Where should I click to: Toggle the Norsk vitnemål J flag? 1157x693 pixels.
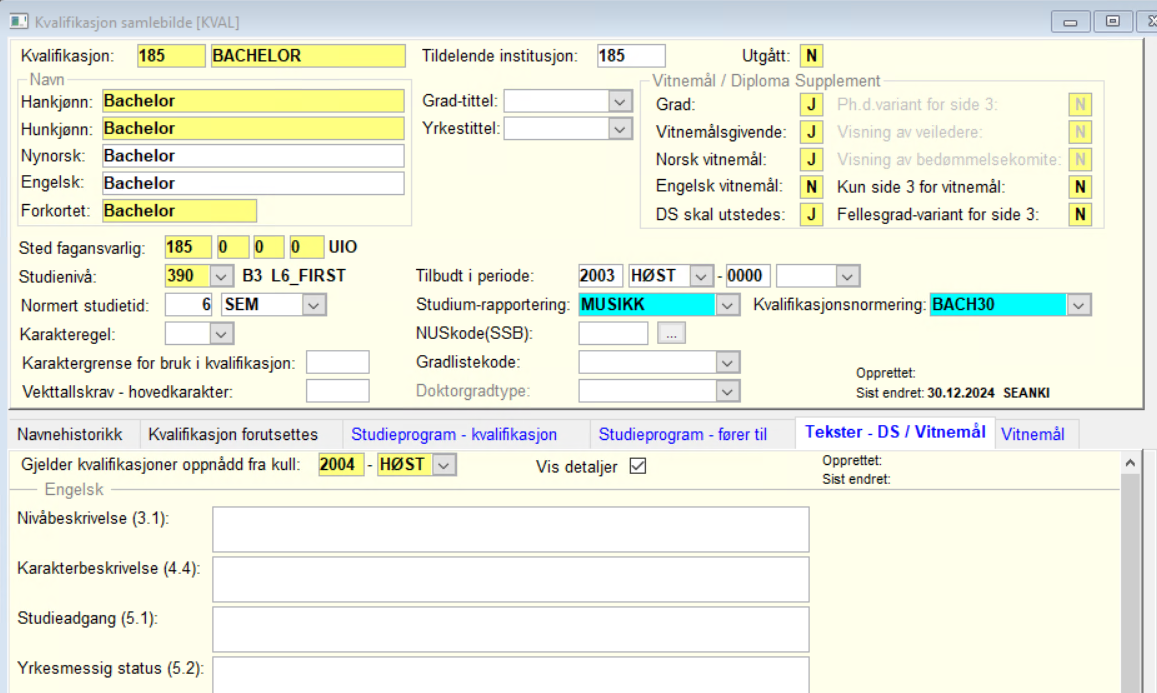point(811,159)
